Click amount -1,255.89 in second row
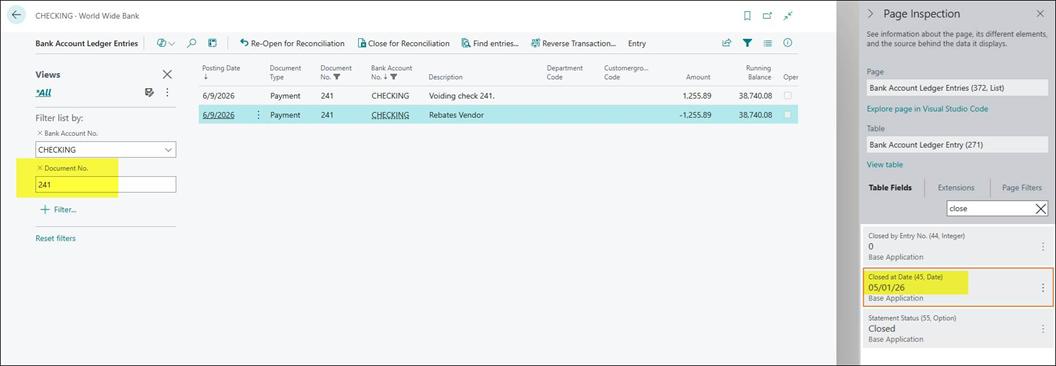The image size is (1056, 366). tap(696, 115)
